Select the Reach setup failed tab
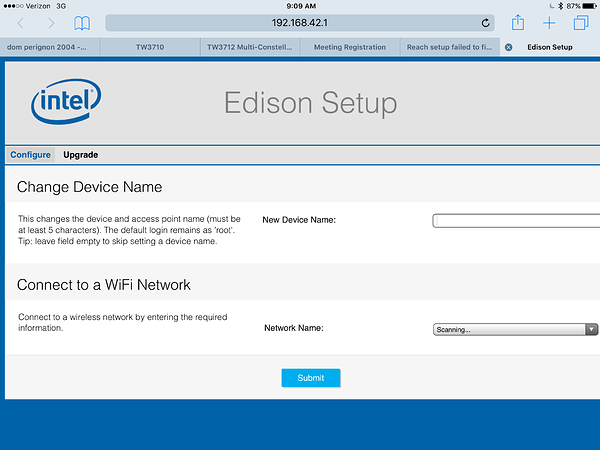Viewport: 600px width, 450px height. (x=450, y=47)
